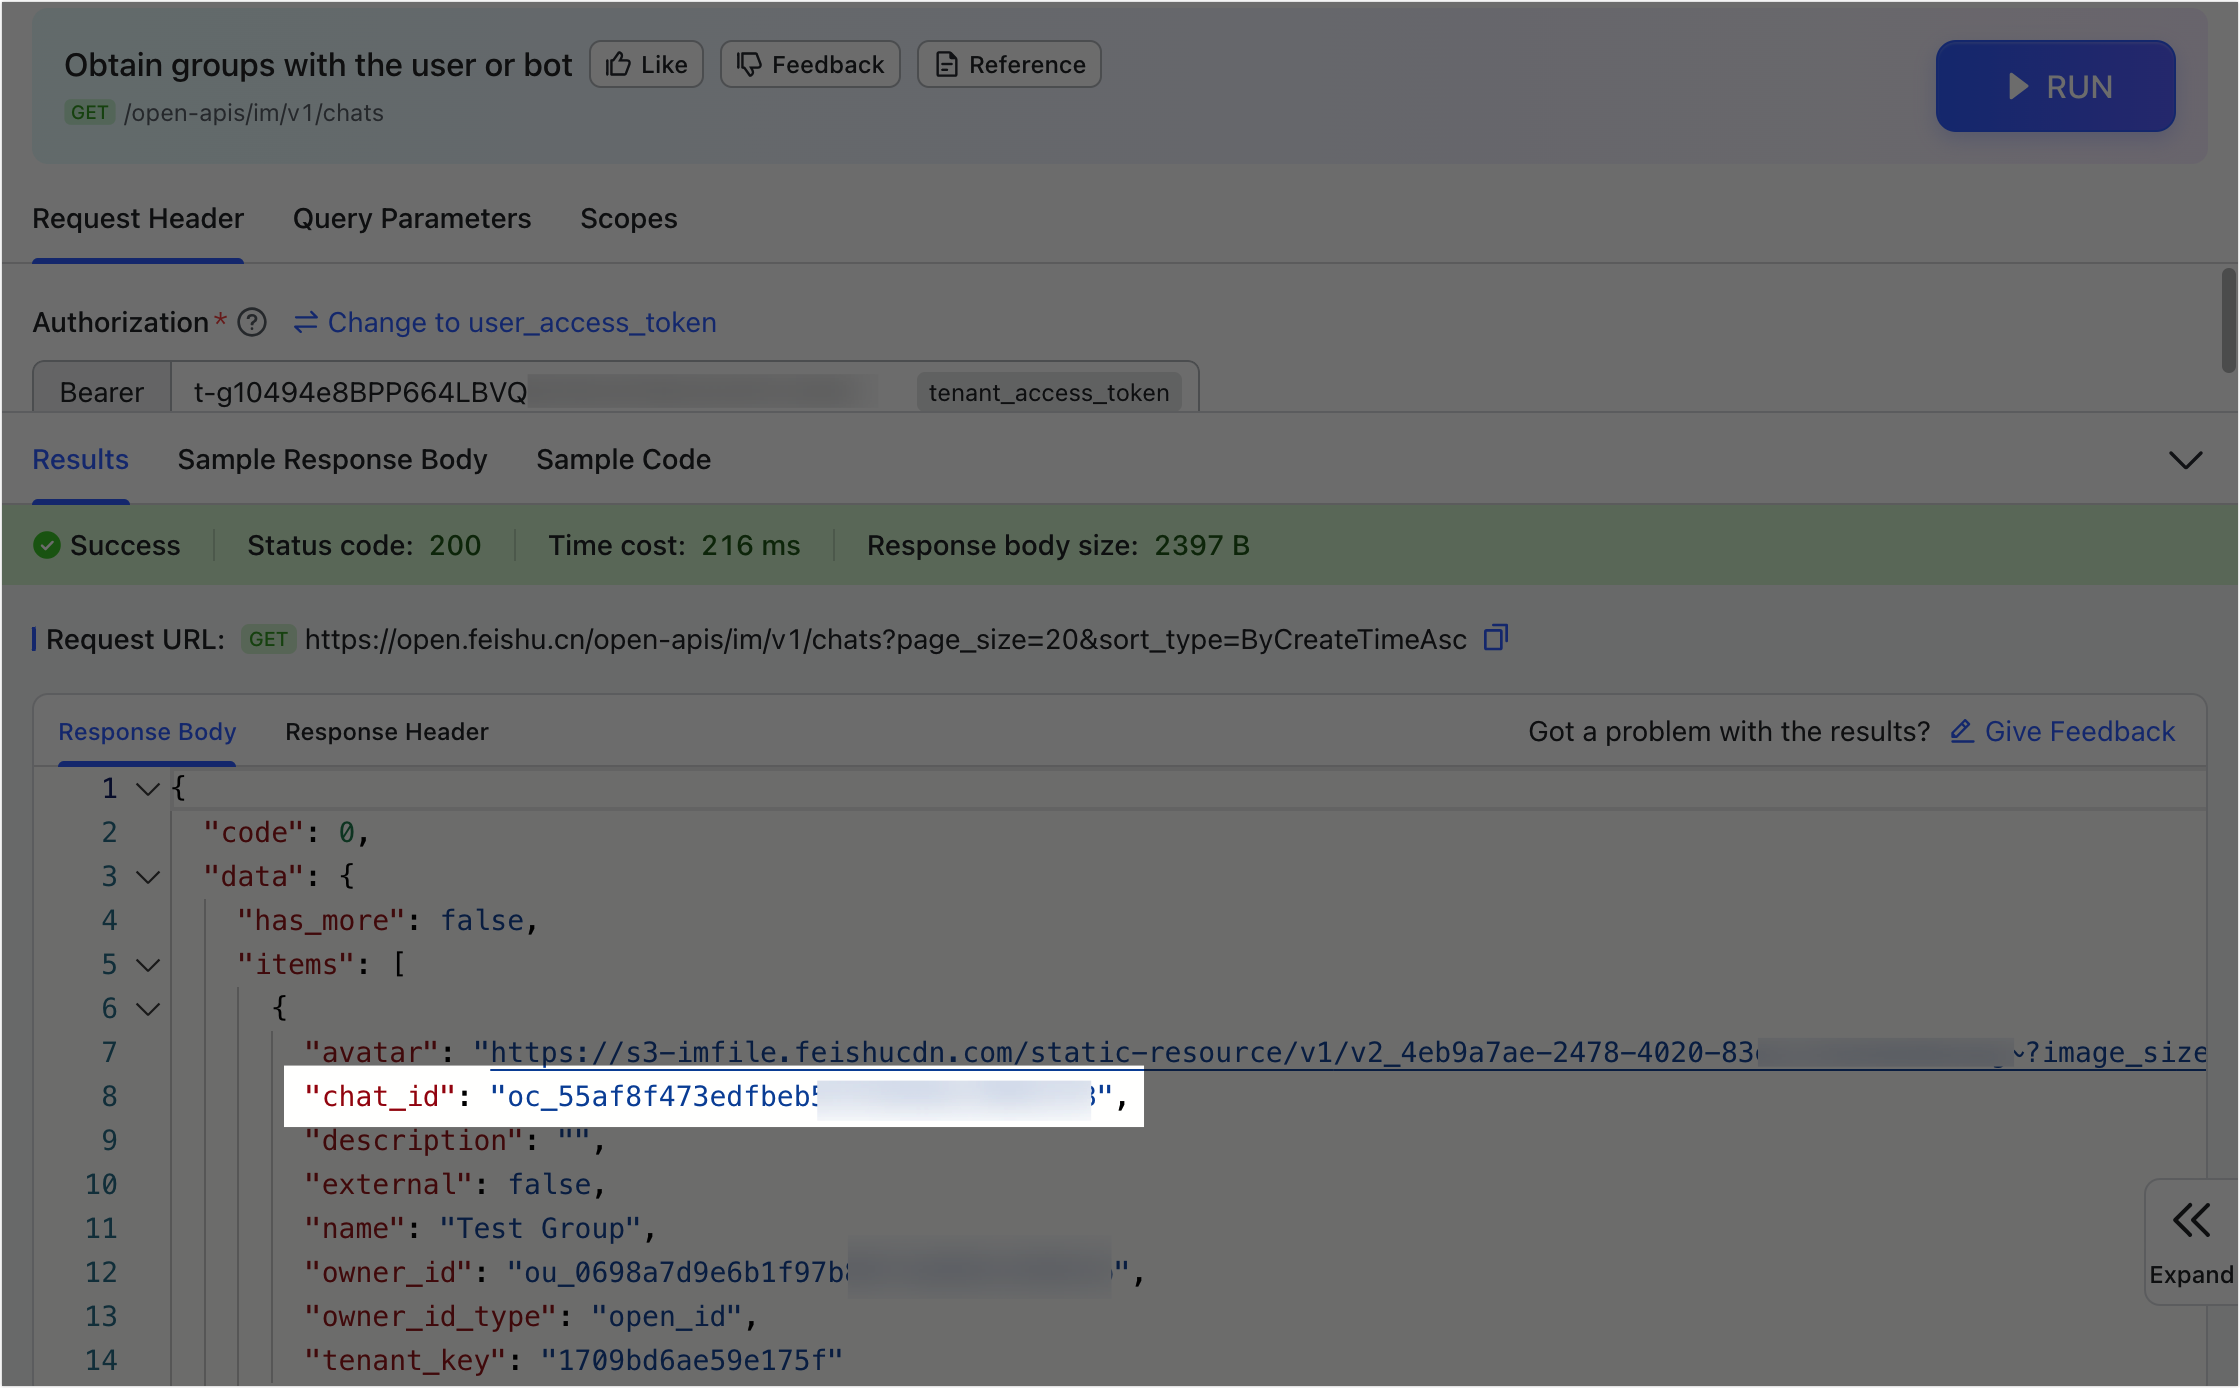The height and width of the screenshot is (1388, 2240).
Task: Select the Response Body tab
Action: (x=147, y=731)
